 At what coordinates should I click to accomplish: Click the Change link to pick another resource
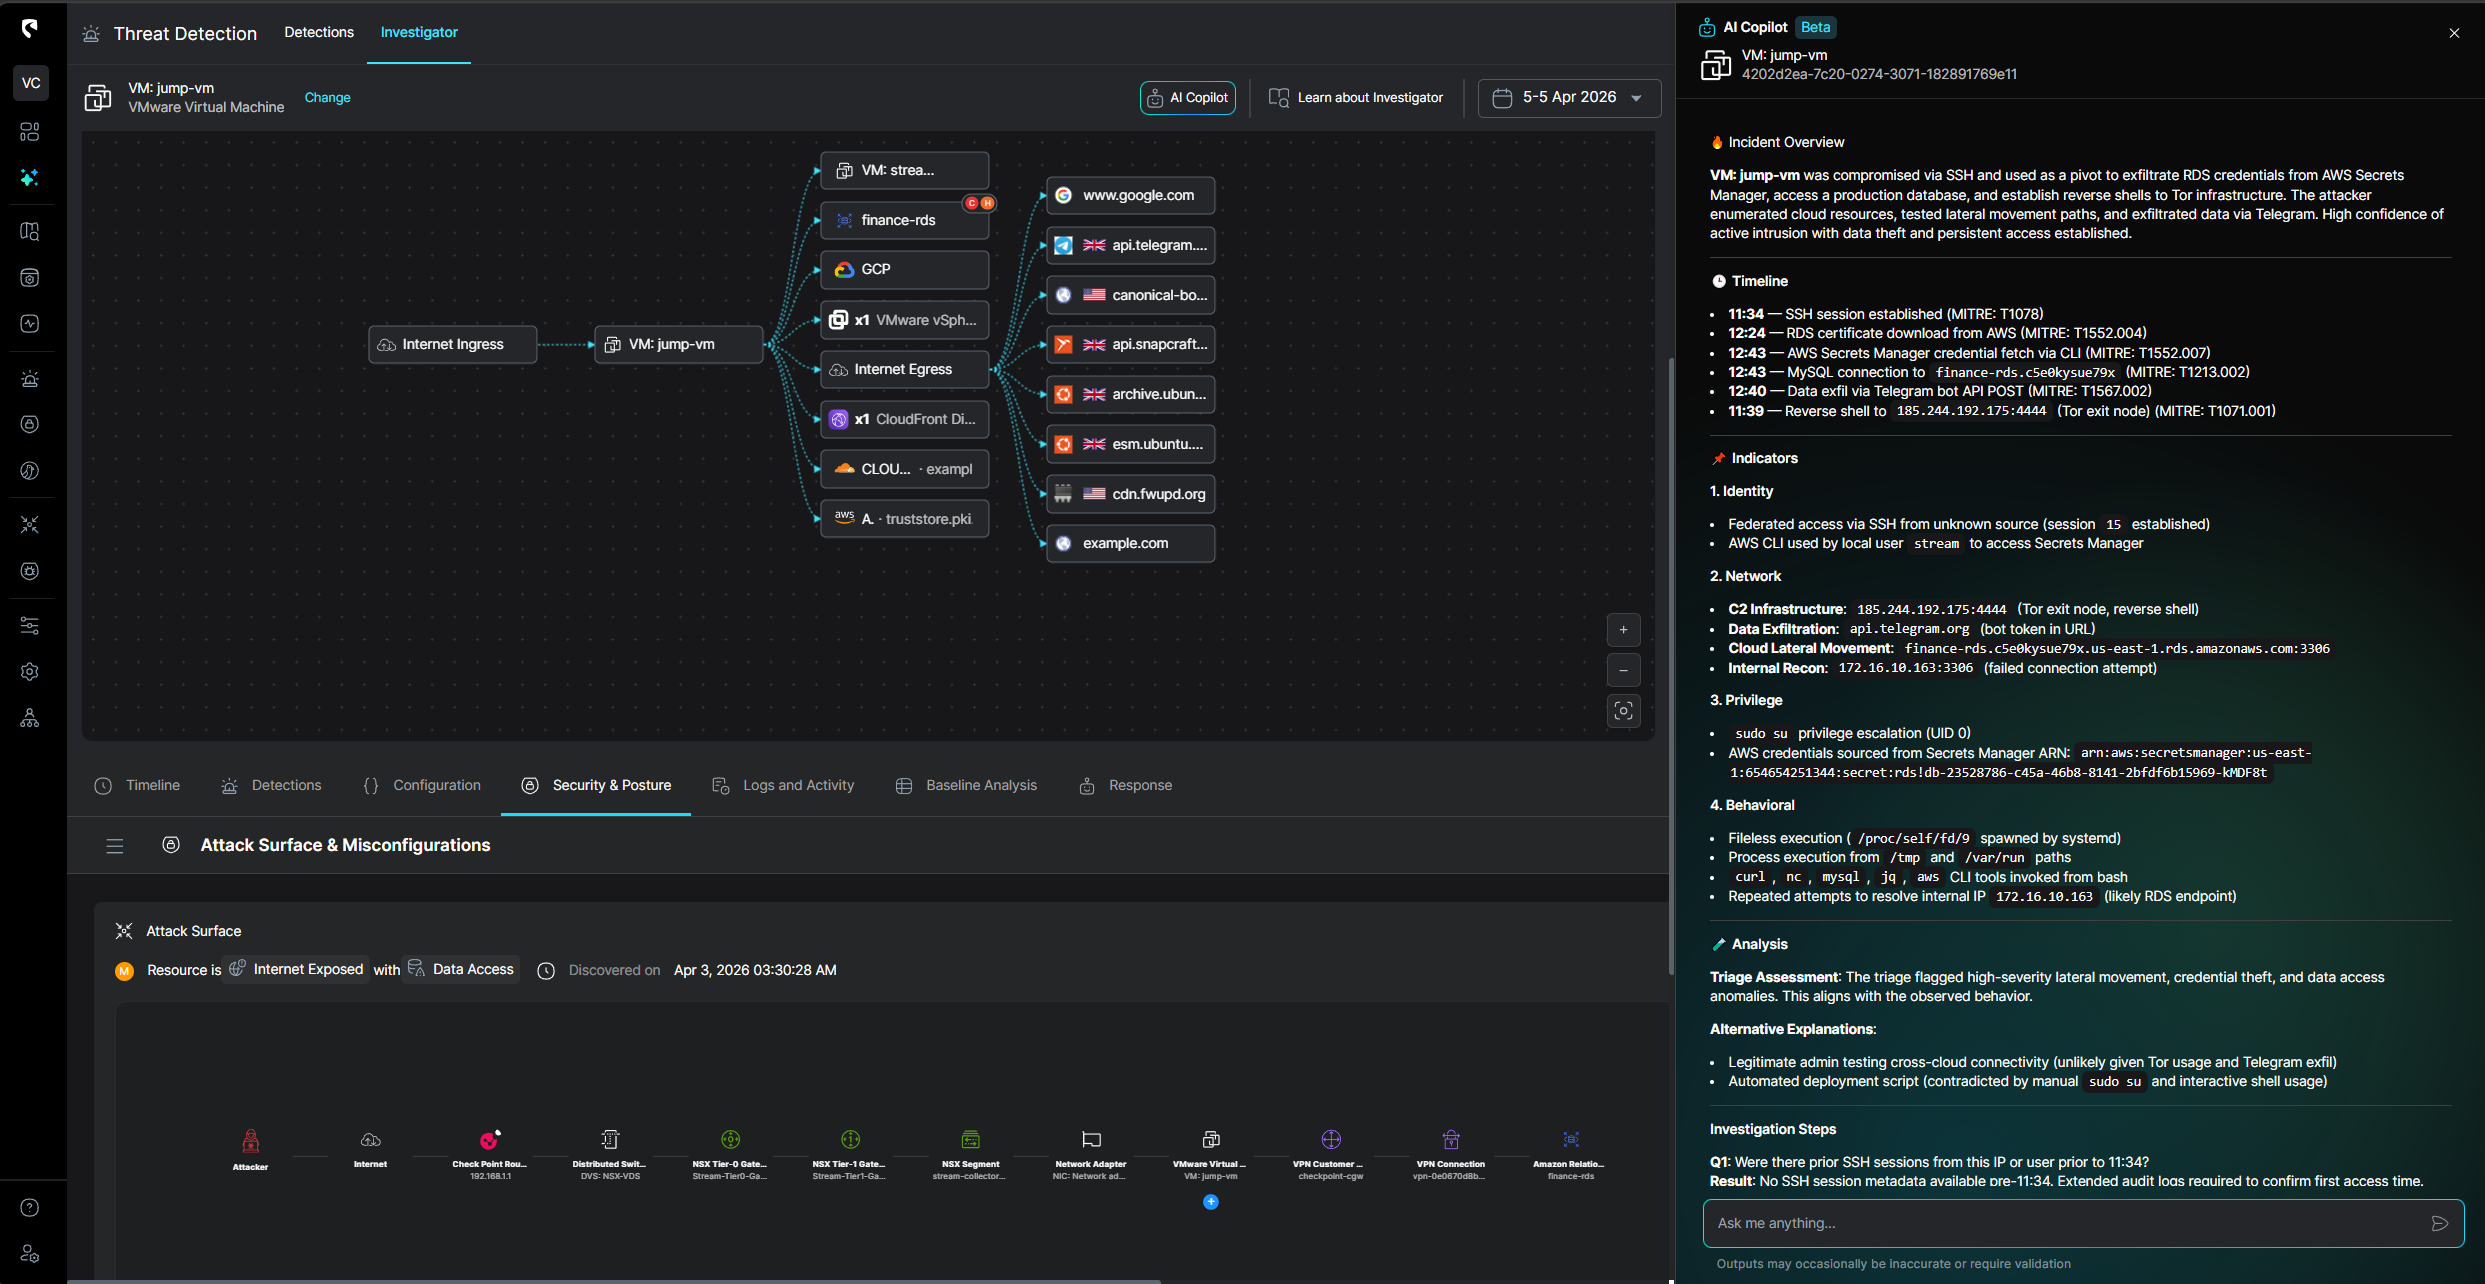click(328, 97)
